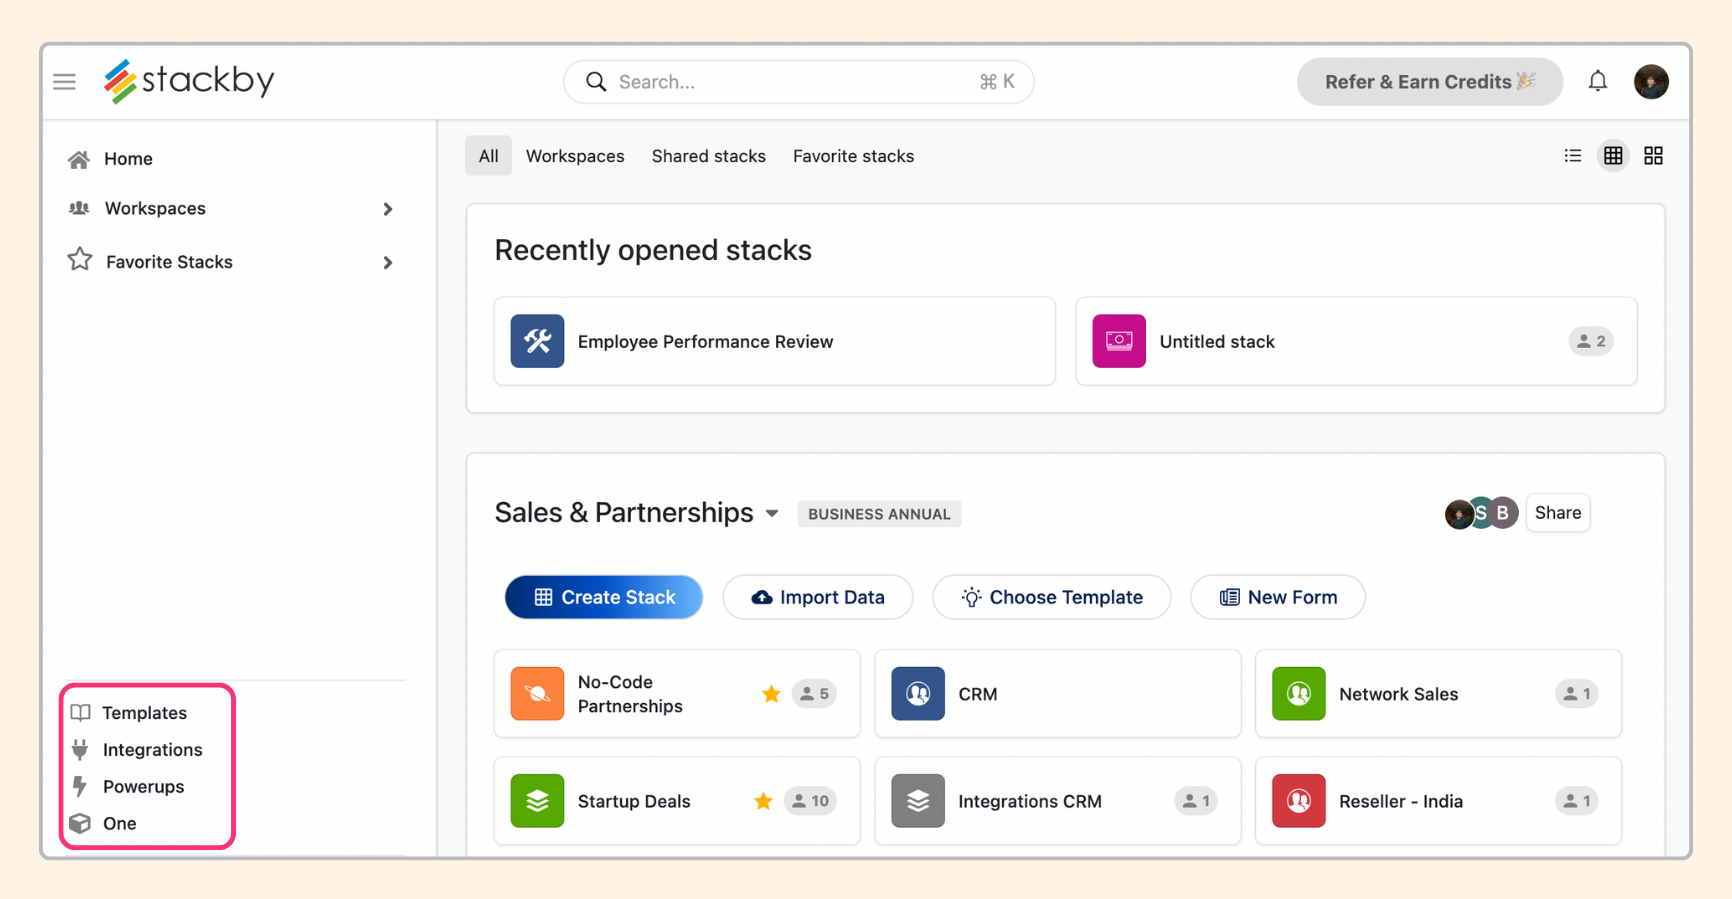
Task: Click the Integrations plug icon
Action: pyautogui.click(x=80, y=749)
